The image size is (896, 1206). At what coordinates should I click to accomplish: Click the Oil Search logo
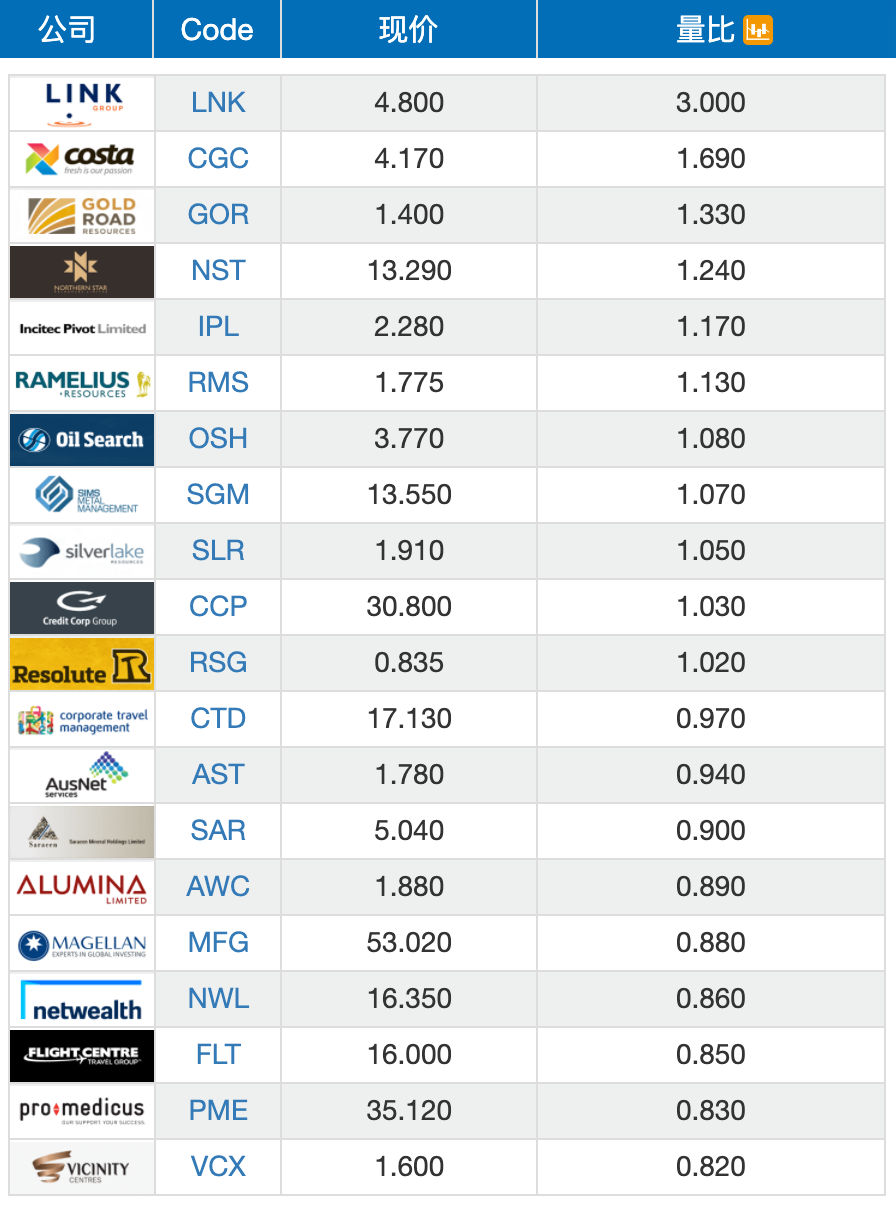(82, 439)
